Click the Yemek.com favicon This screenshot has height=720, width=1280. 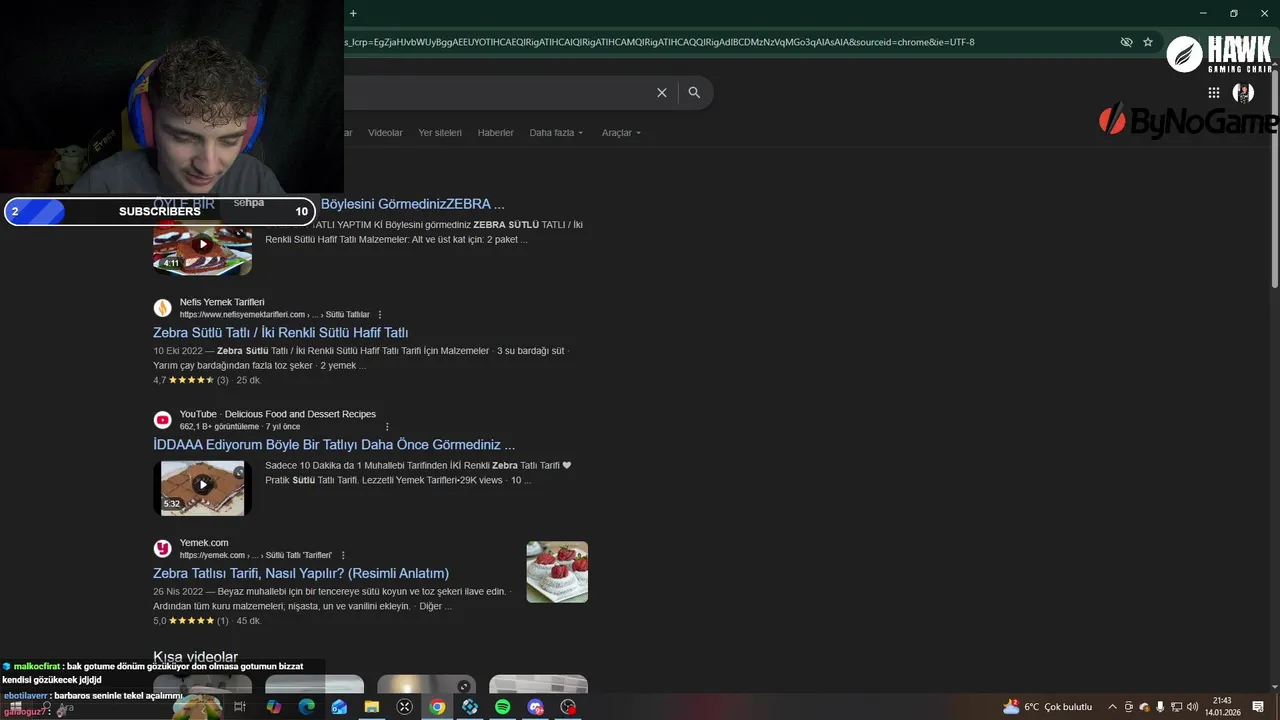[x=162, y=548]
